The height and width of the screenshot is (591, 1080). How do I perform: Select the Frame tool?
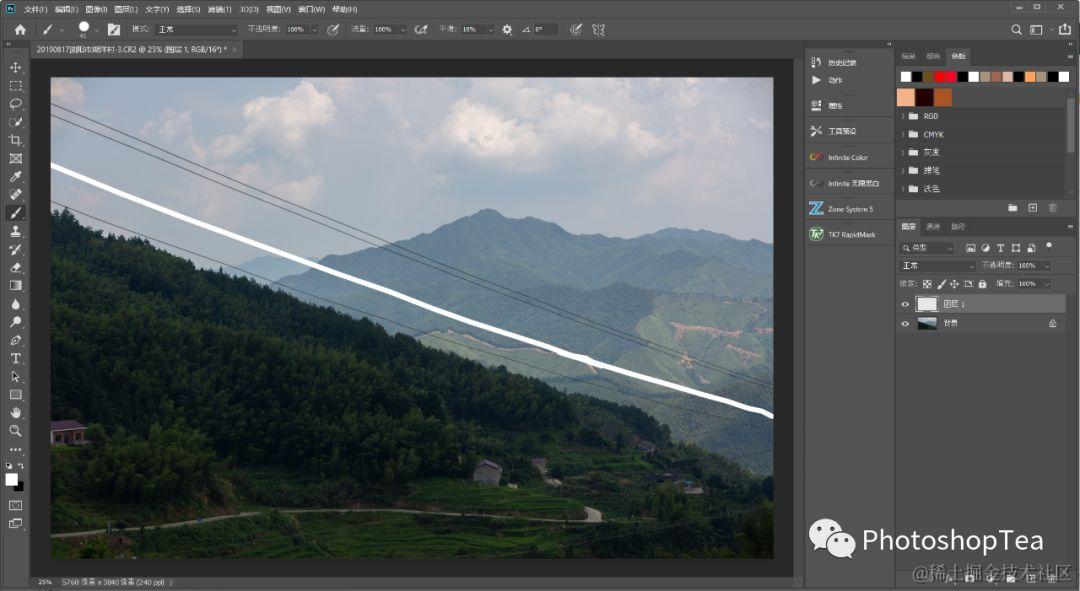tap(15, 158)
